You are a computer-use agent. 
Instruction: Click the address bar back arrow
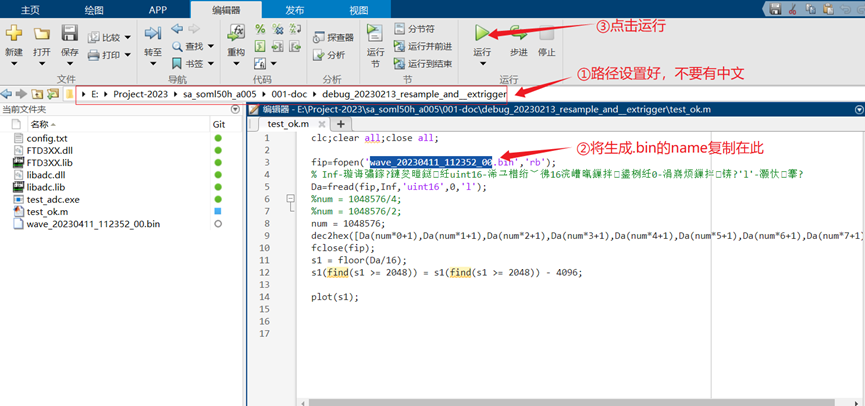[7, 93]
